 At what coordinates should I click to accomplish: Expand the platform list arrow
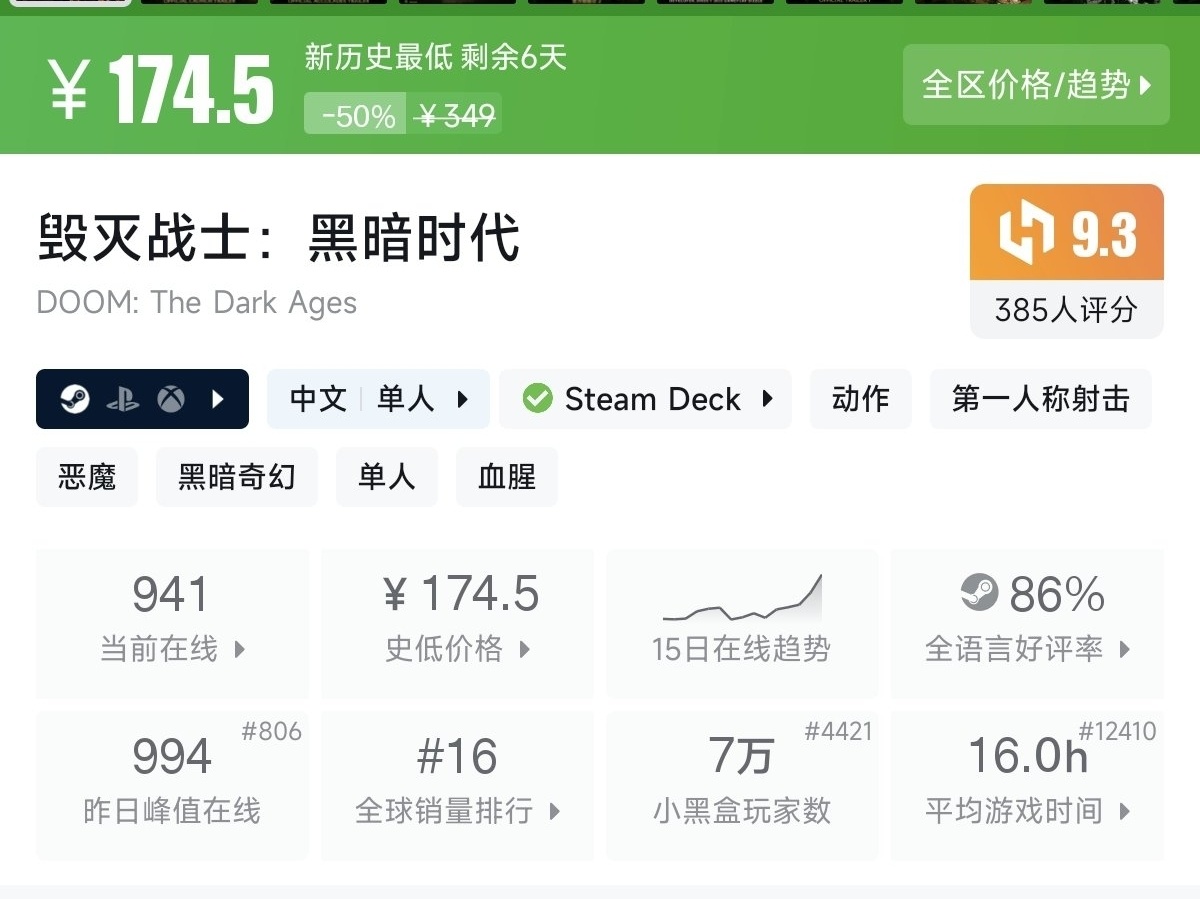pyautogui.click(x=219, y=400)
